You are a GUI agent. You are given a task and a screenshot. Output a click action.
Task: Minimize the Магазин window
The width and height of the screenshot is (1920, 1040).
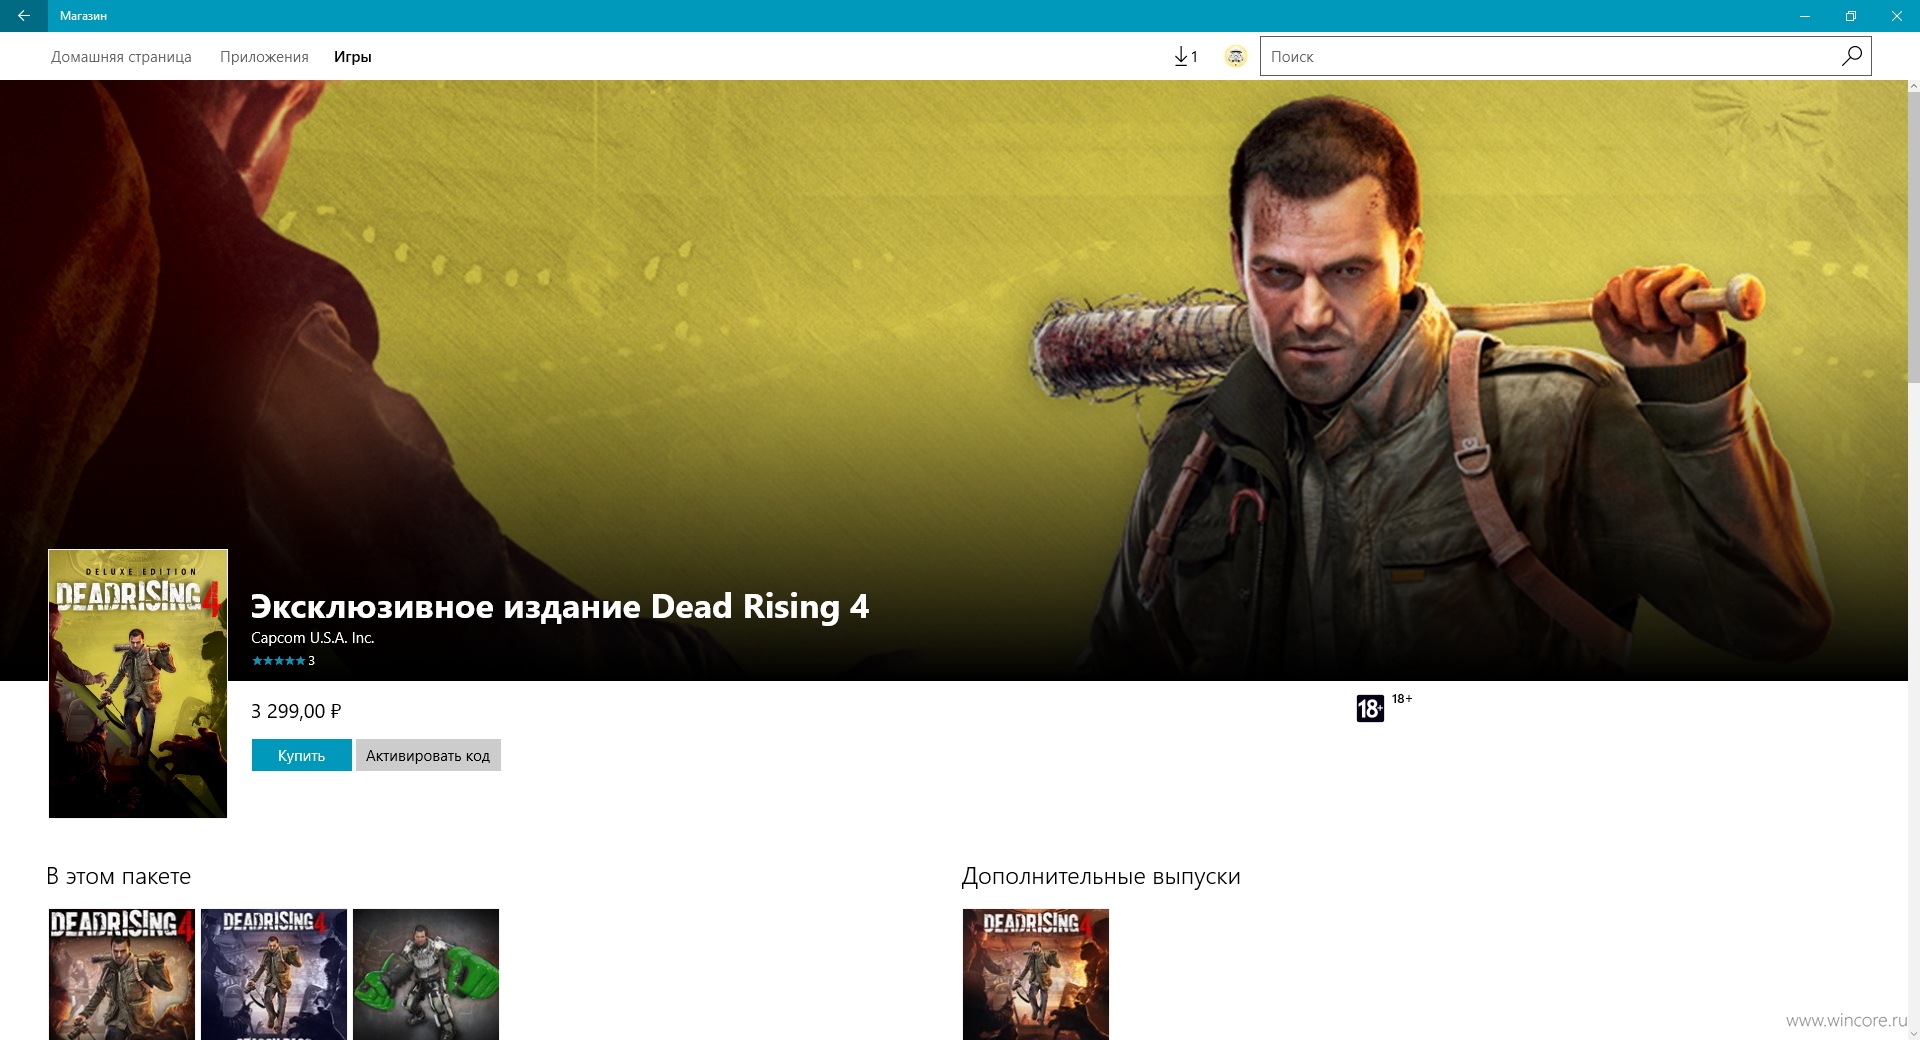1805,16
